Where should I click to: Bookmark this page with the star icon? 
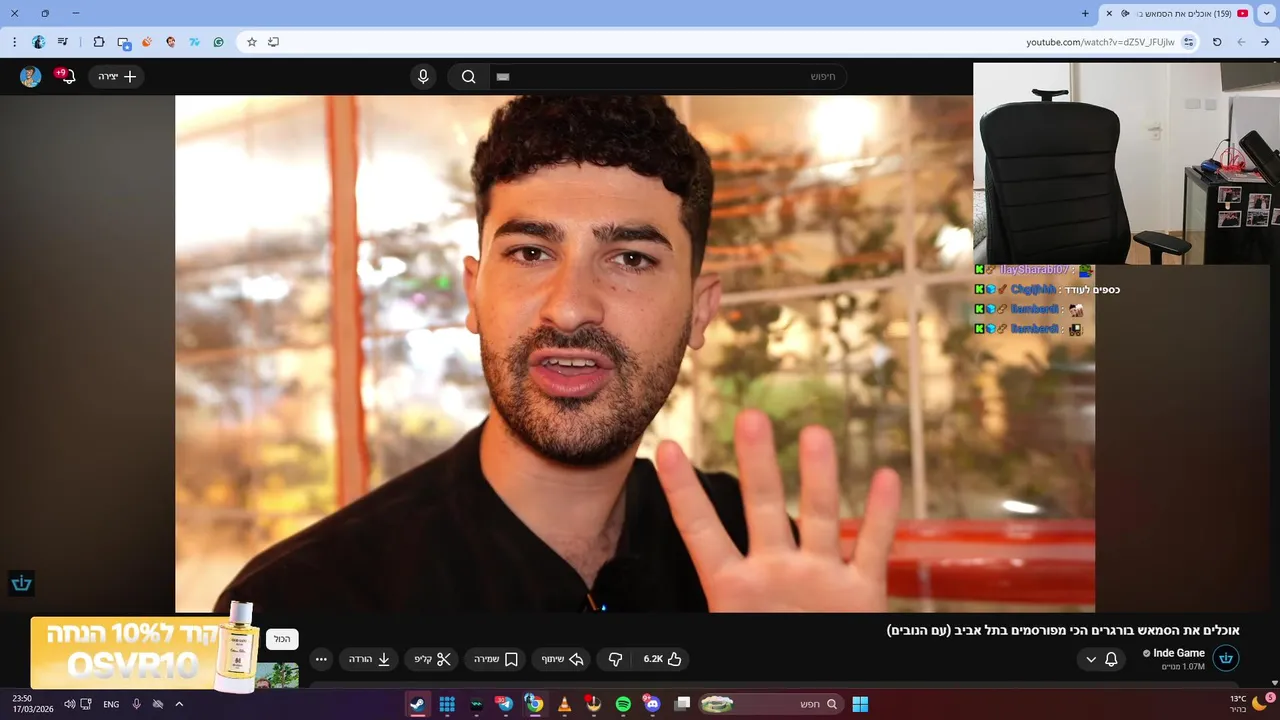pos(252,42)
